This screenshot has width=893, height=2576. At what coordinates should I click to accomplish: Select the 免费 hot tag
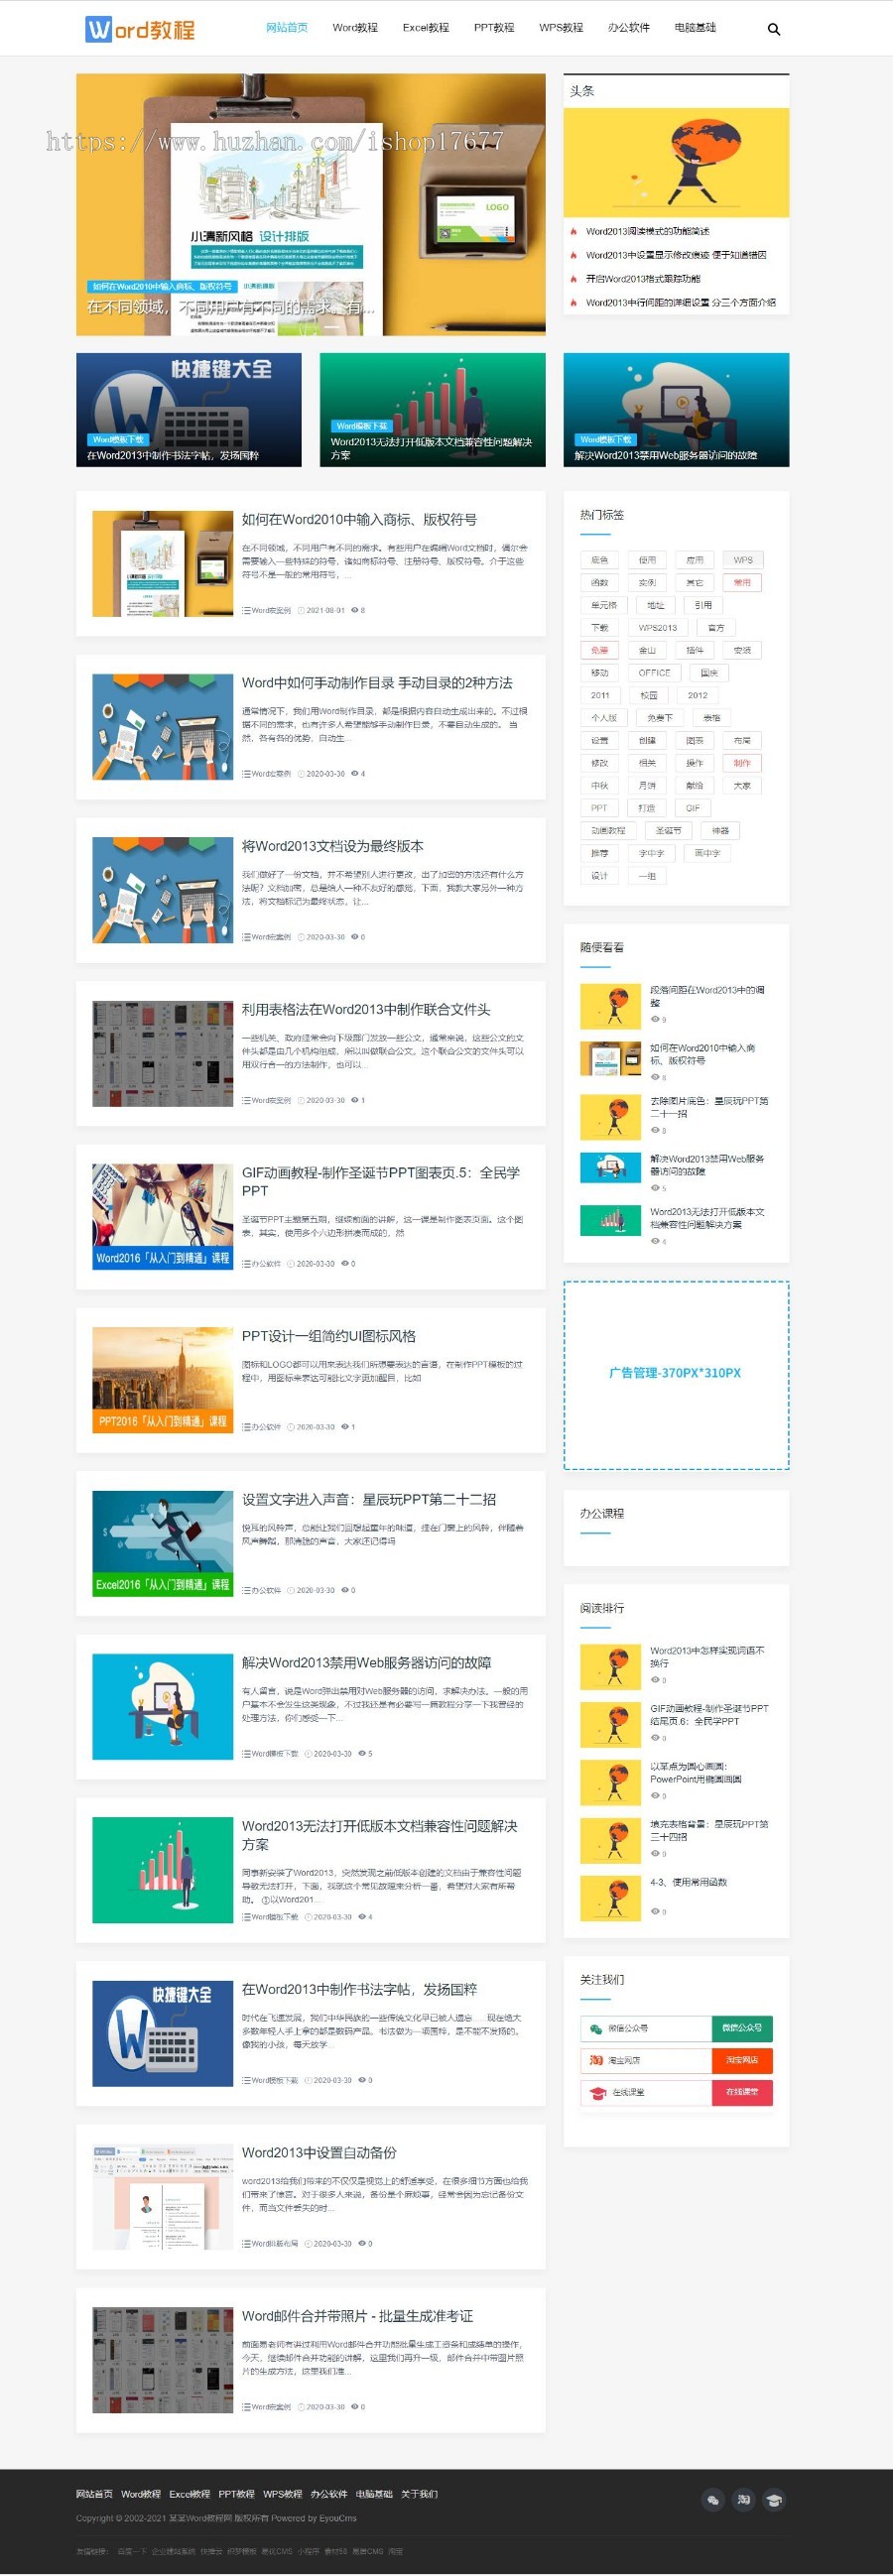[599, 650]
